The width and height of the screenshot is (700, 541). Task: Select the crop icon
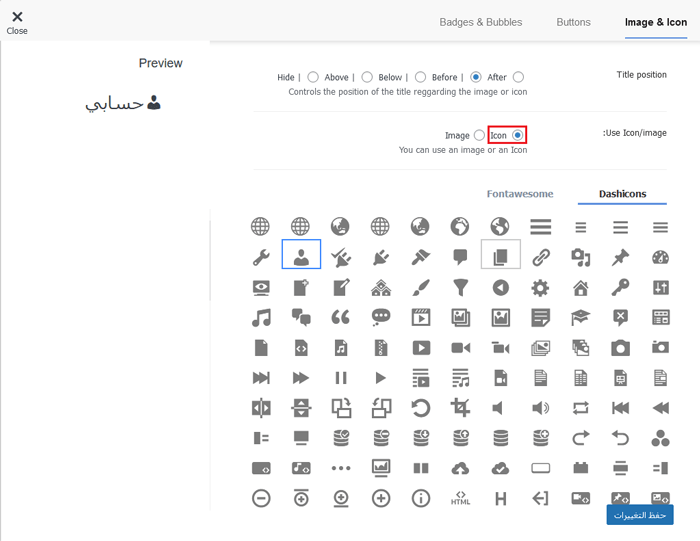click(461, 408)
